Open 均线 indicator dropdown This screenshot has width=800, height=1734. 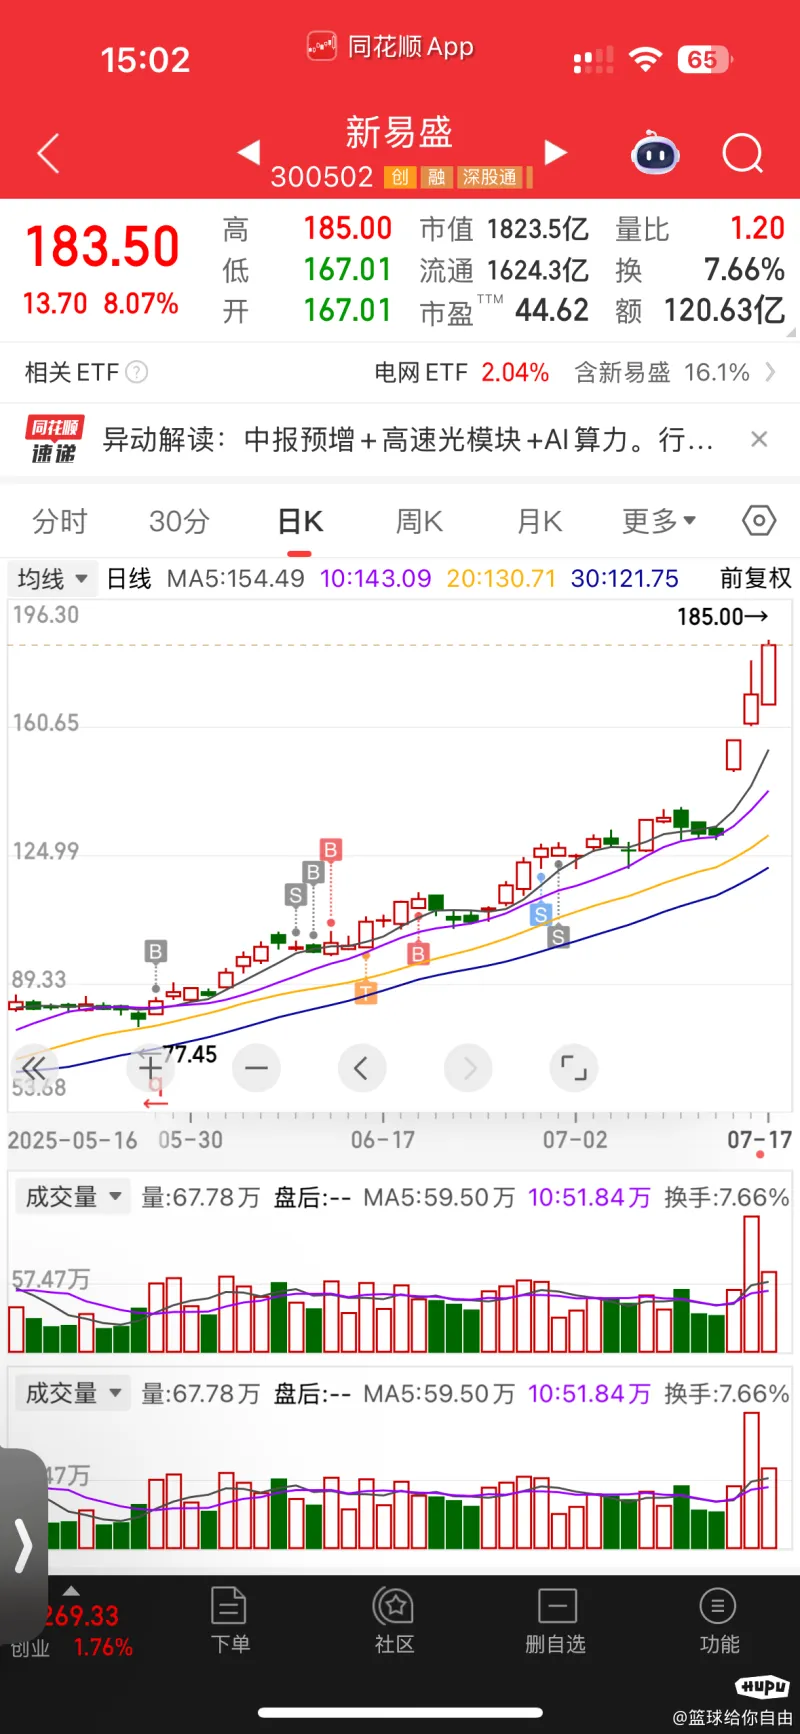(53, 578)
